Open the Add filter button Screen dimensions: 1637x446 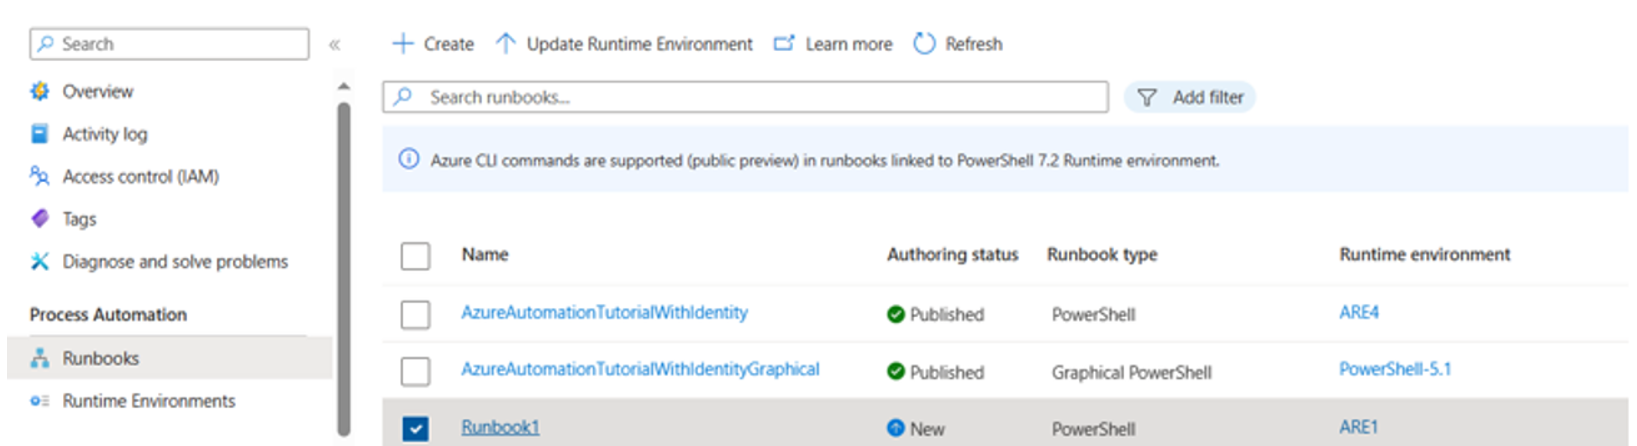1190,97
